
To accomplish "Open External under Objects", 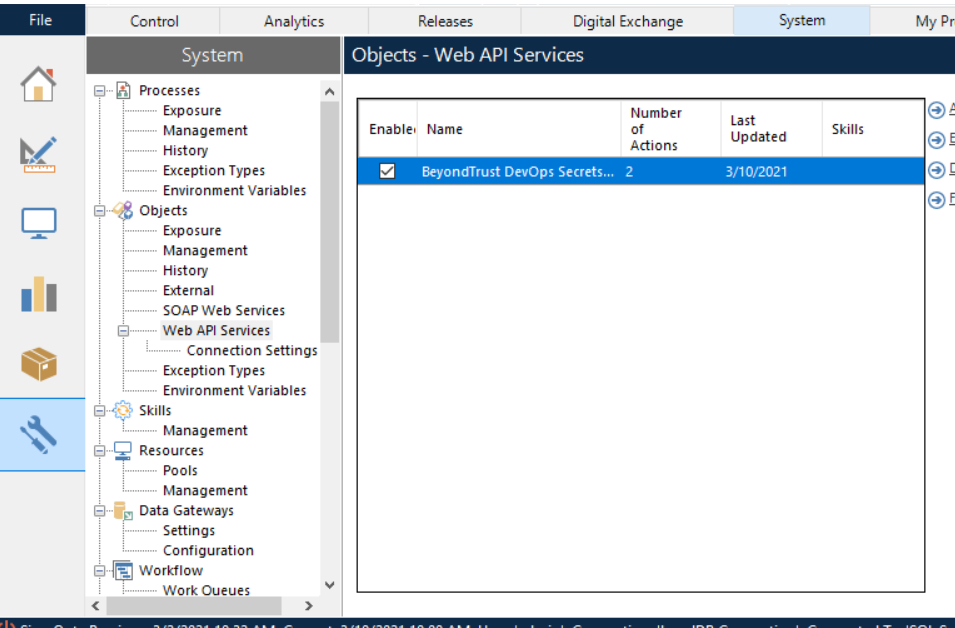I will [188, 291].
